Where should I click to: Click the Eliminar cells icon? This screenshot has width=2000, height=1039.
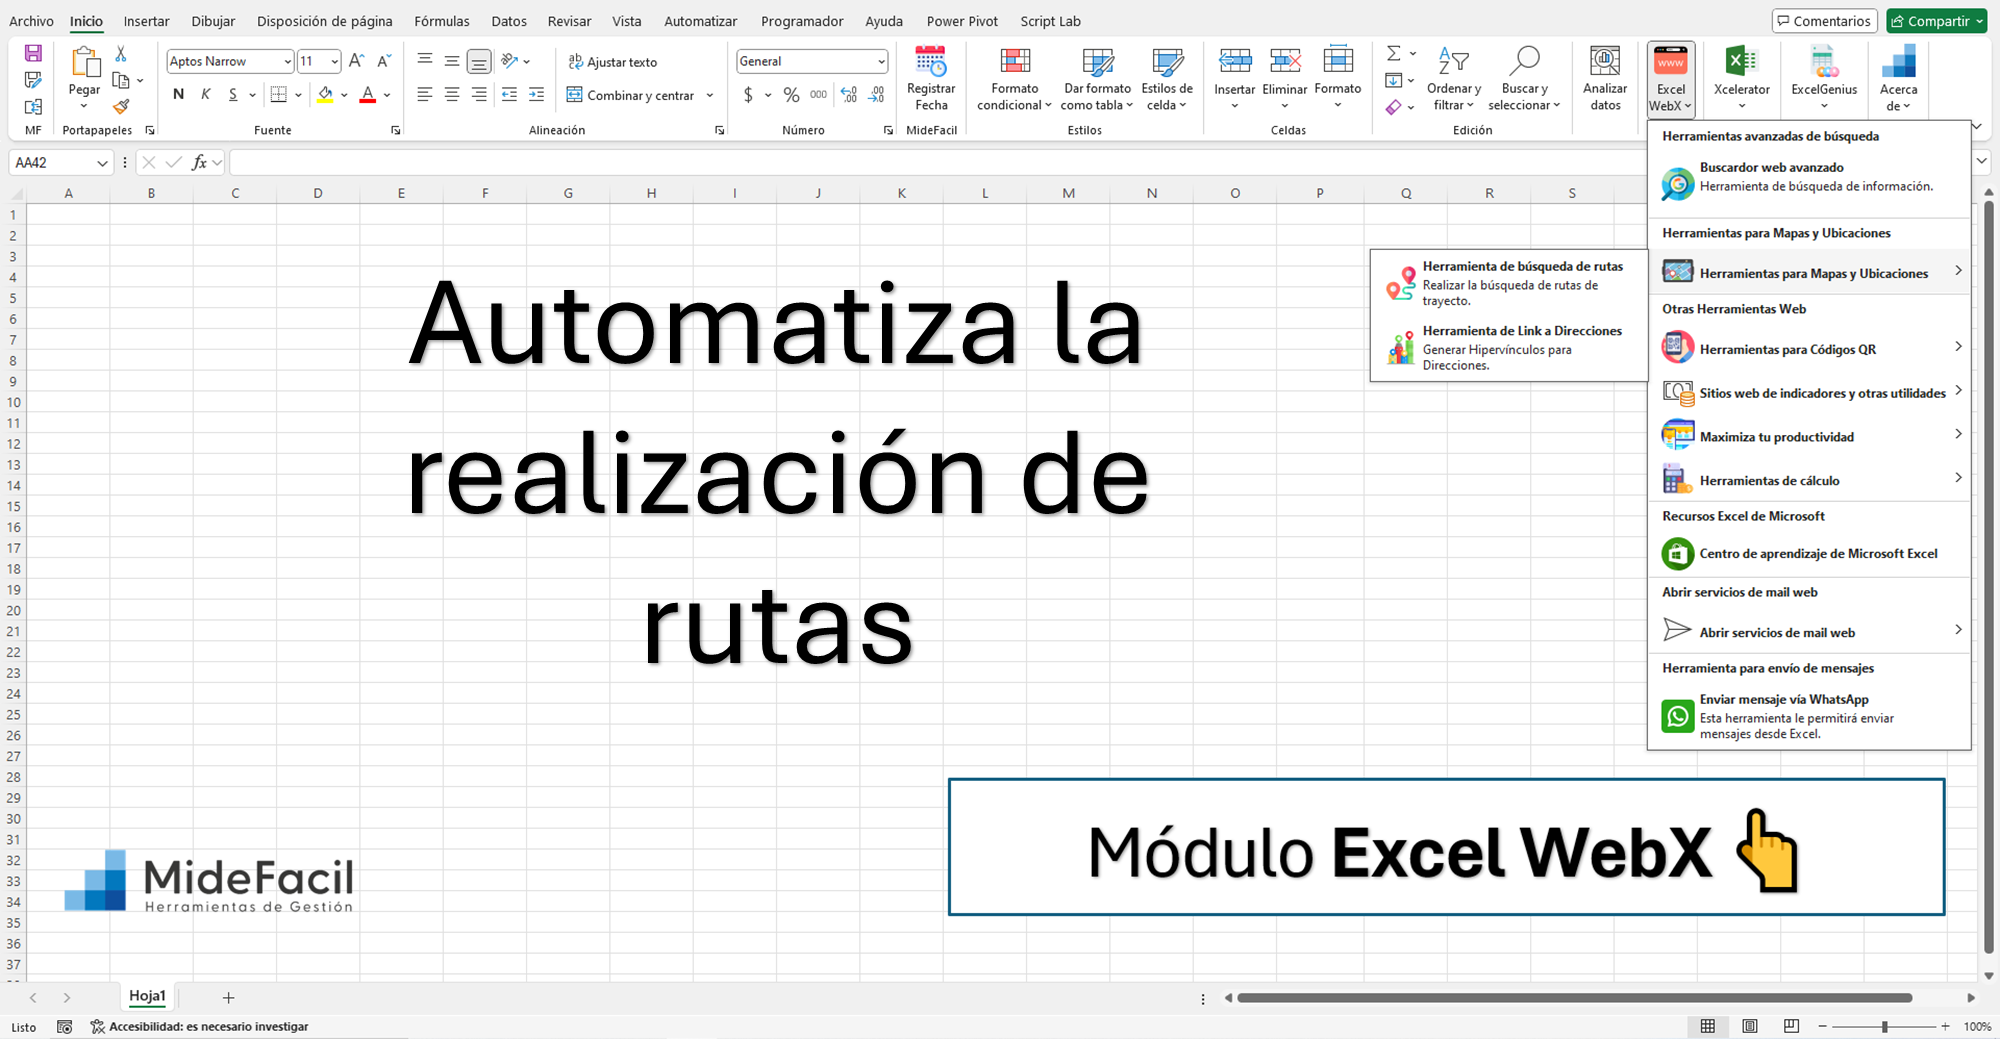[x=1285, y=61]
